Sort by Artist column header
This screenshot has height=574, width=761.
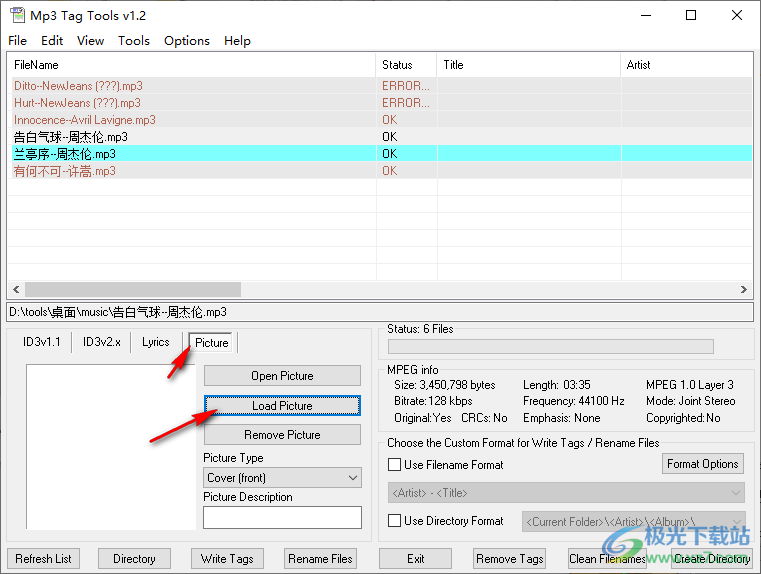tap(686, 65)
